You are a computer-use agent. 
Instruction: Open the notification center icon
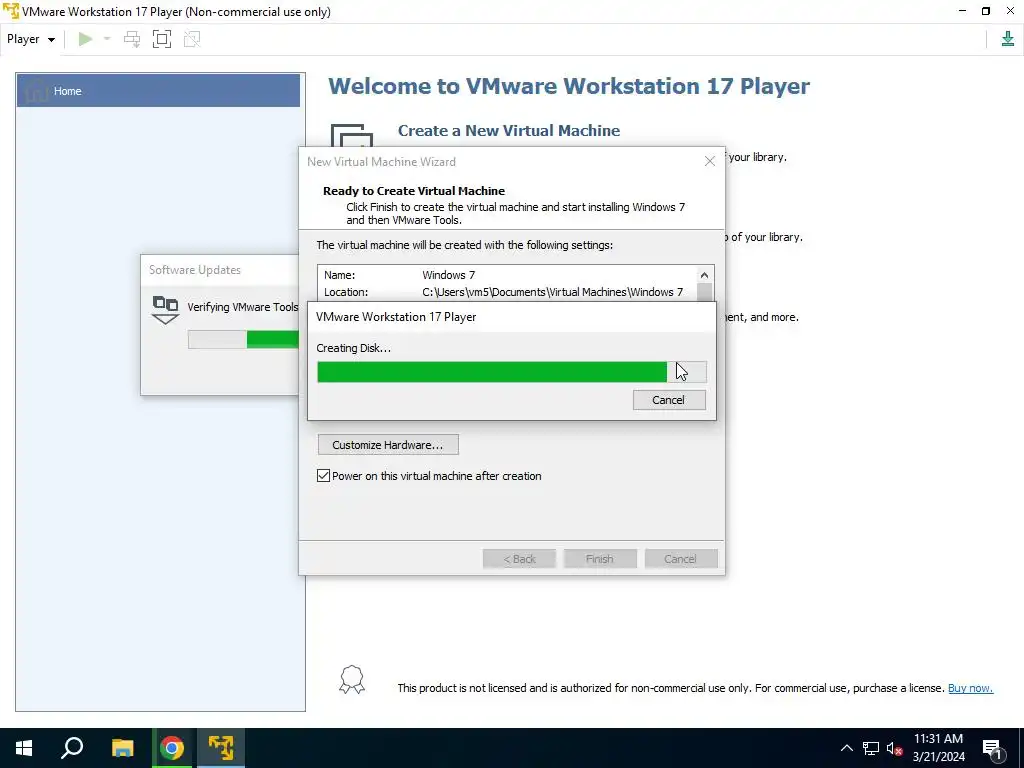pyautogui.click(x=992, y=748)
